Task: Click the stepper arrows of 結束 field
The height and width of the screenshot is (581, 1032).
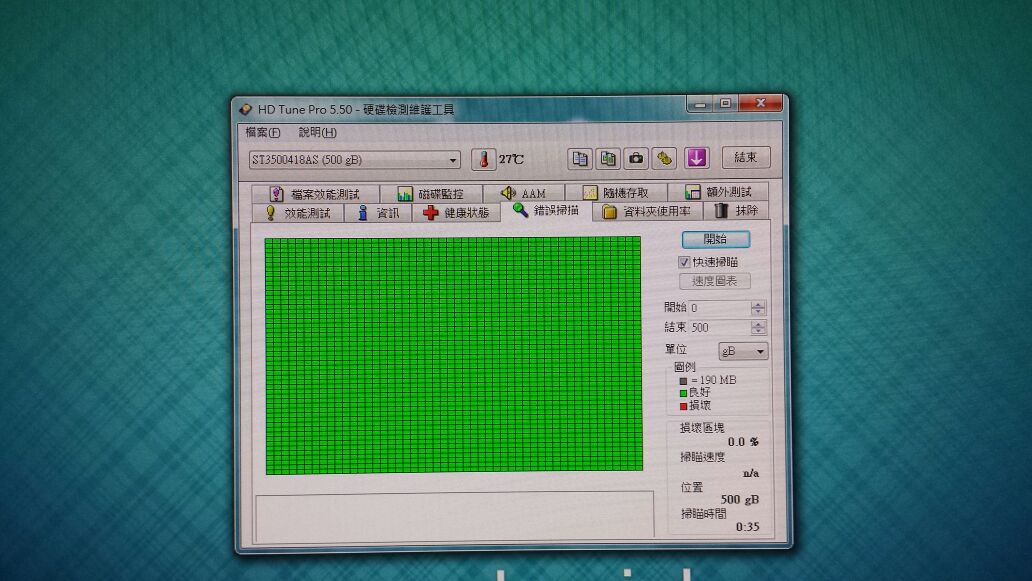Action: point(758,328)
